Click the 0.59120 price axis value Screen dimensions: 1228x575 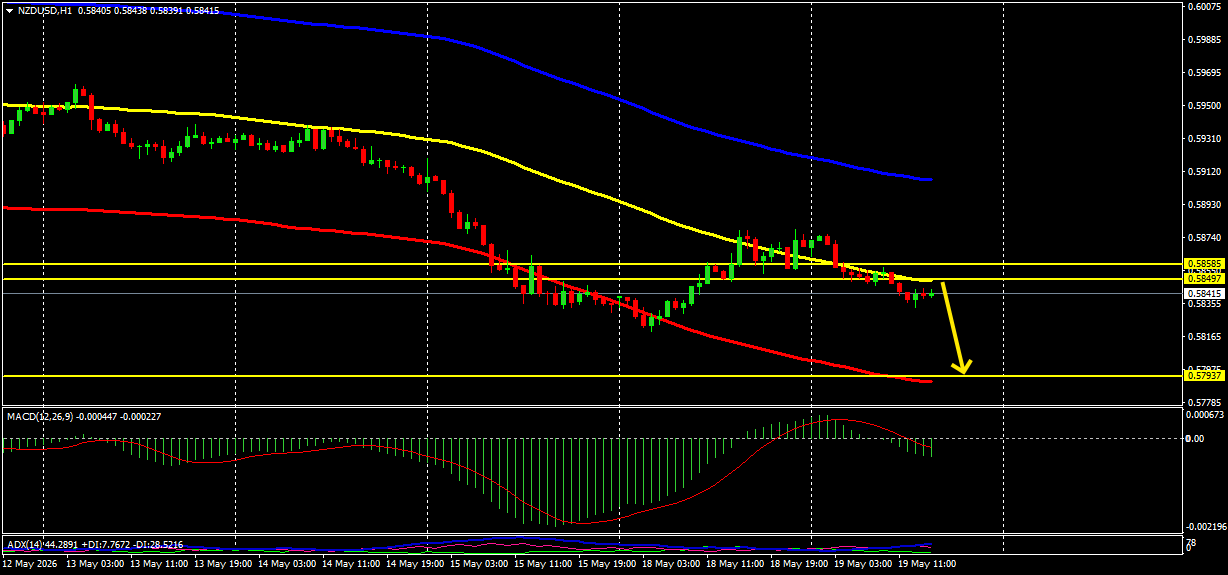click(x=1206, y=172)
